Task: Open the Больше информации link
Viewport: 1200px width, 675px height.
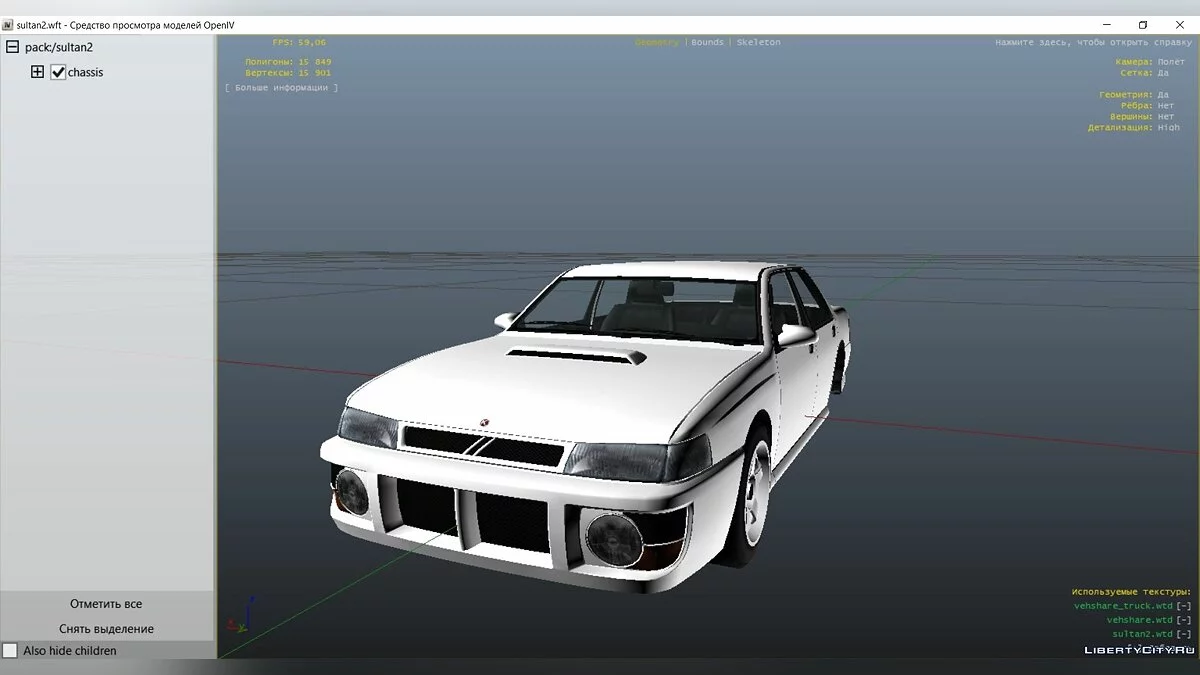Action: (x=281, y=88)
